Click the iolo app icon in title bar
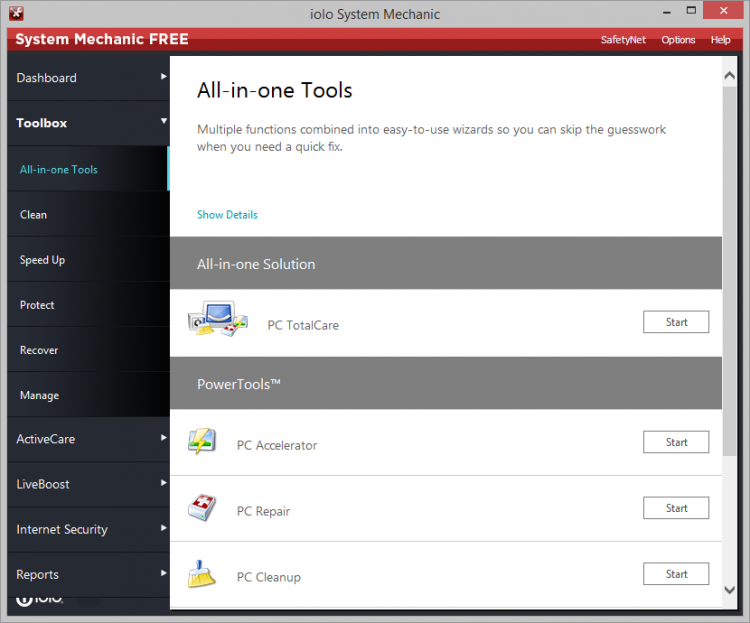Viewport: 750px width, 623px height. click(x=16, y=13)
